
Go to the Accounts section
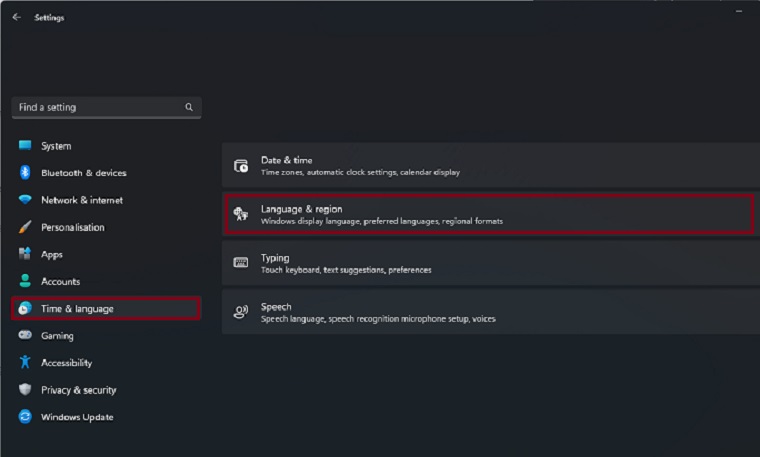click(x=60, y=282)
